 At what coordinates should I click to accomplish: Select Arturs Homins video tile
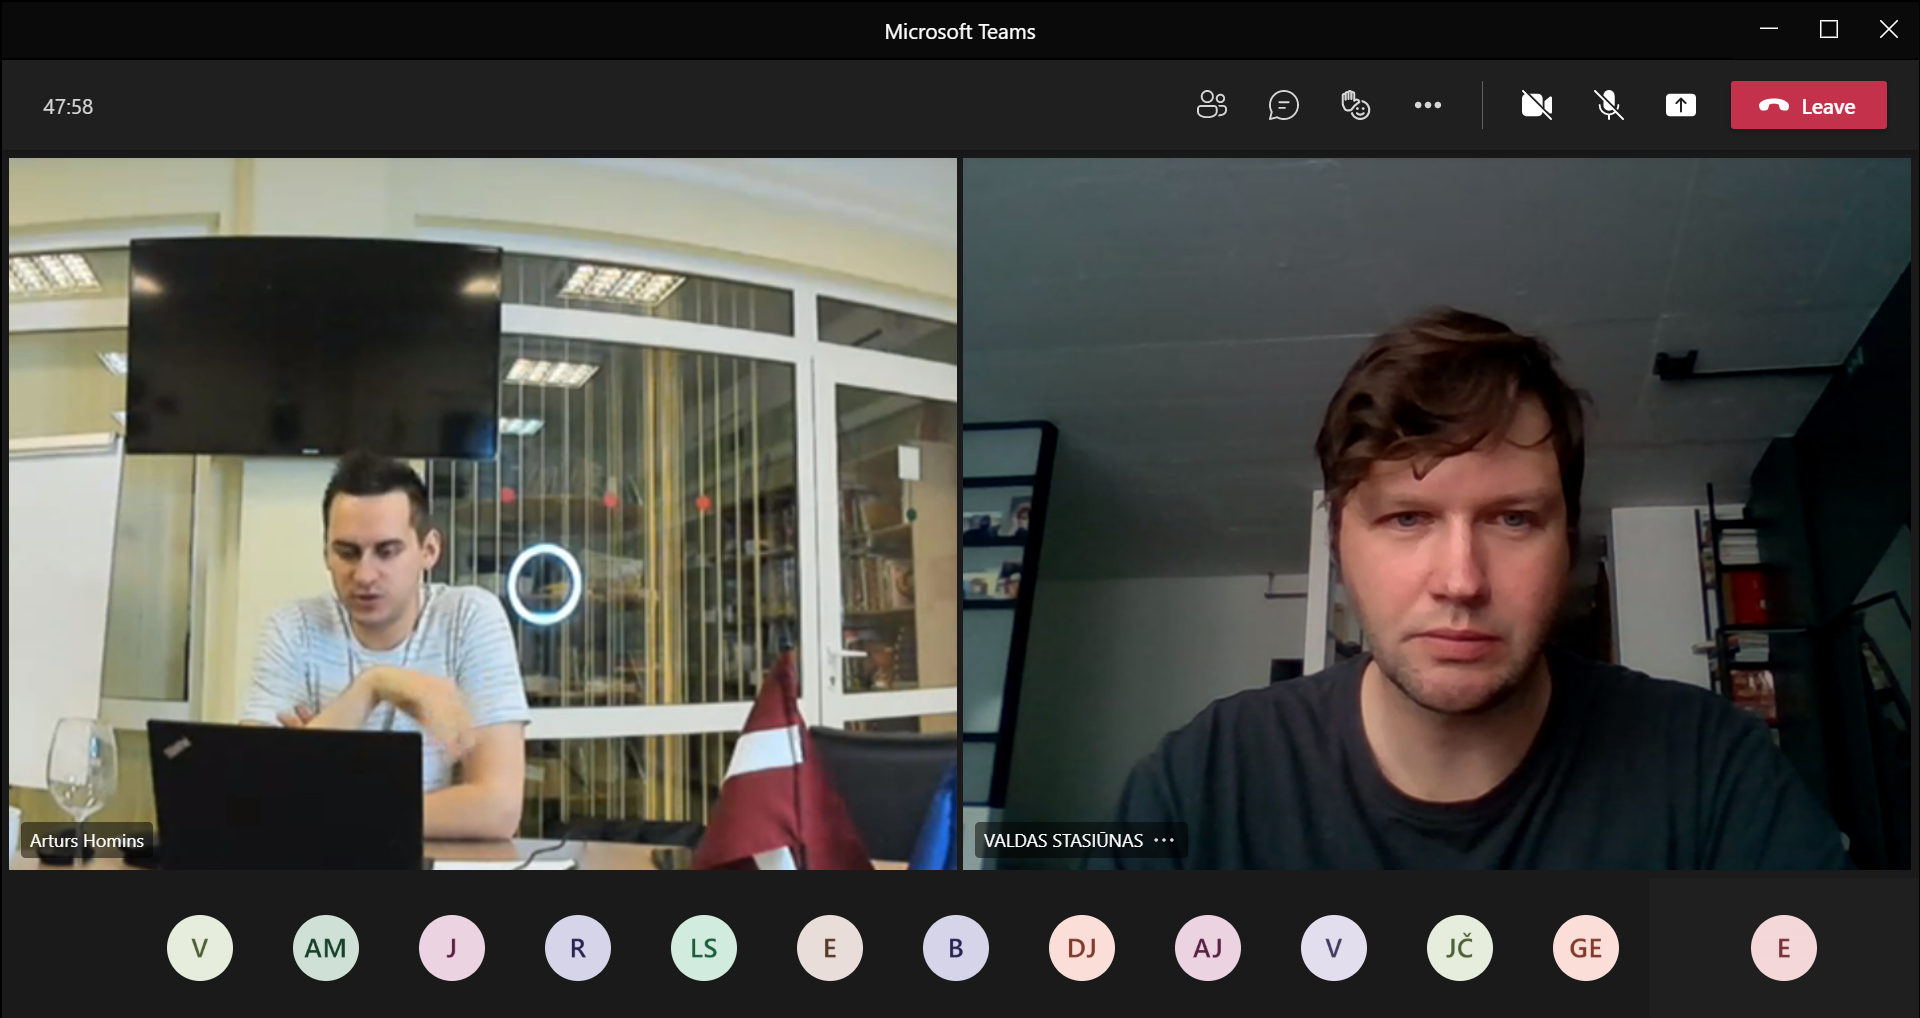pos(483,513)
